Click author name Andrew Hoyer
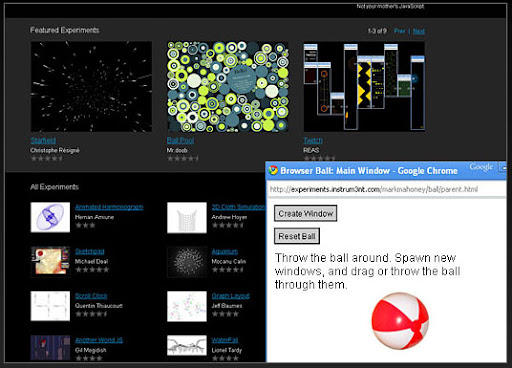This screenshot has width=512, height=368. click(229, 217)
